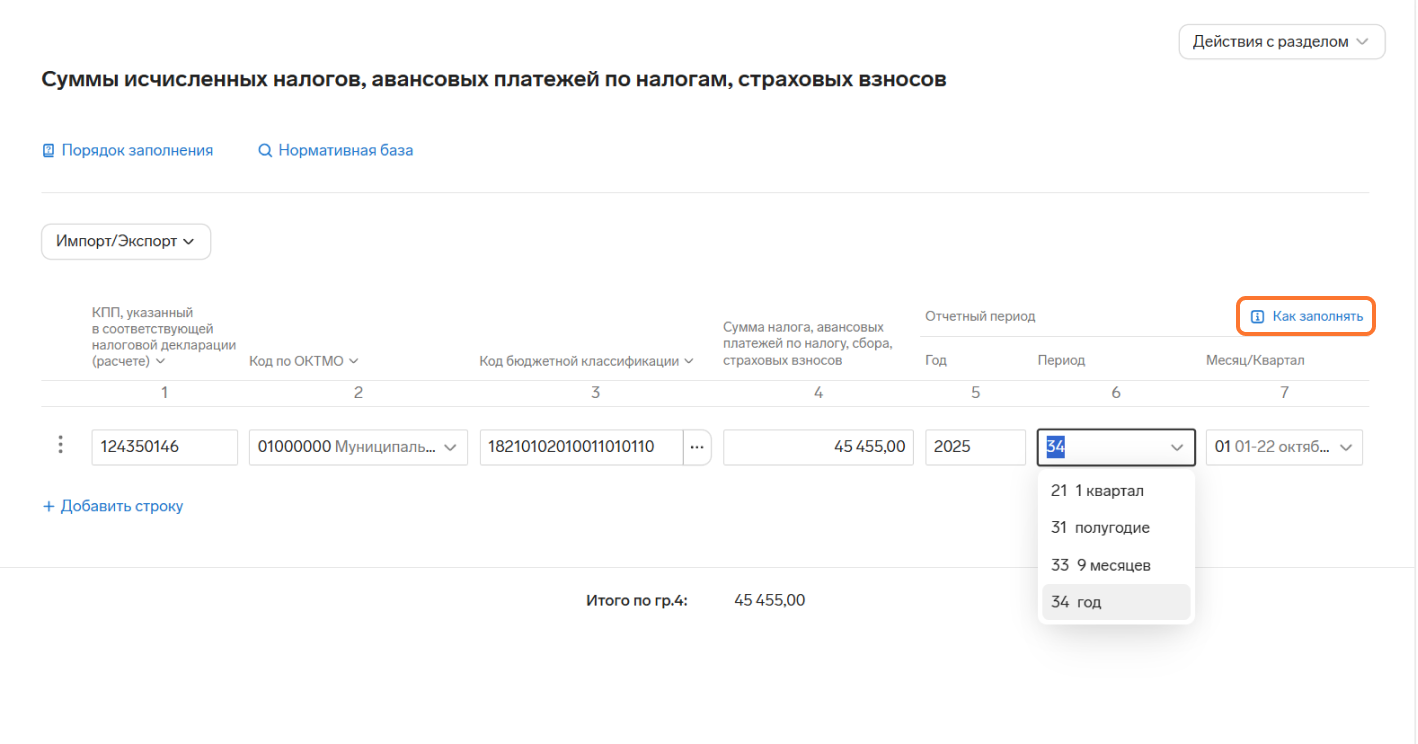The height and width of the screenshot is (744, 1418).
Task: Select 34 год period option
Action: point(1076,602)
